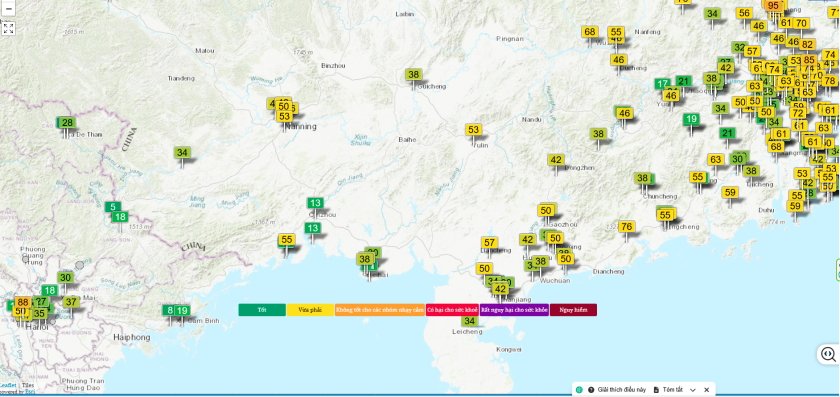Zoom out the map with minus button
840x397 pixels.
8,8
